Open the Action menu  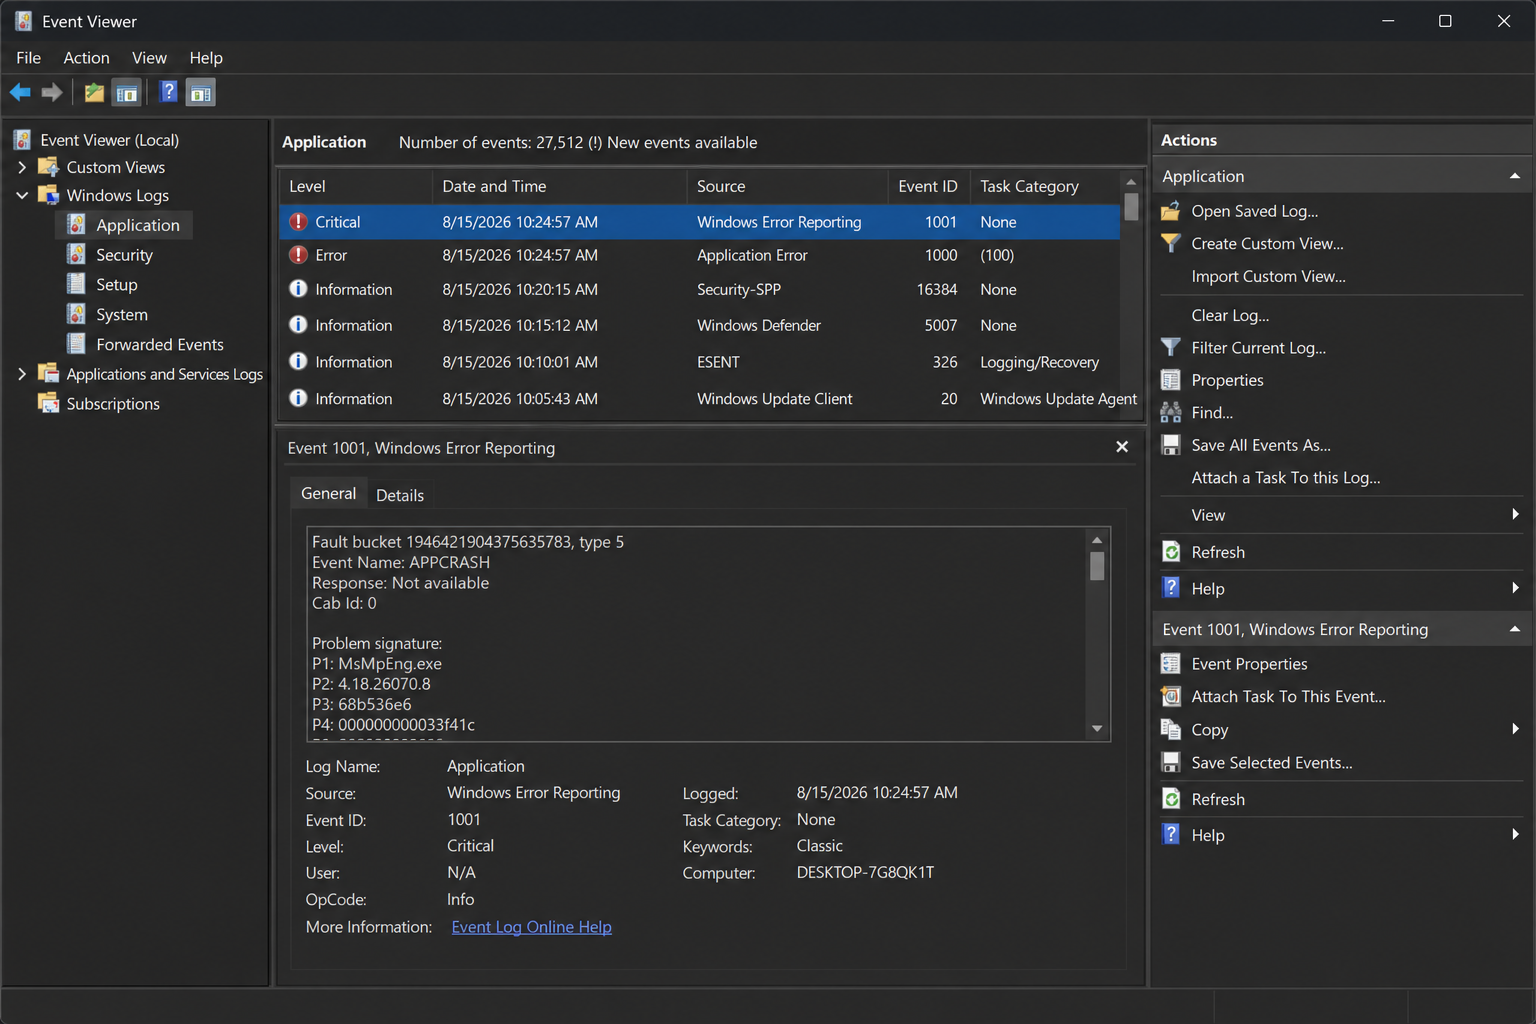87,58
